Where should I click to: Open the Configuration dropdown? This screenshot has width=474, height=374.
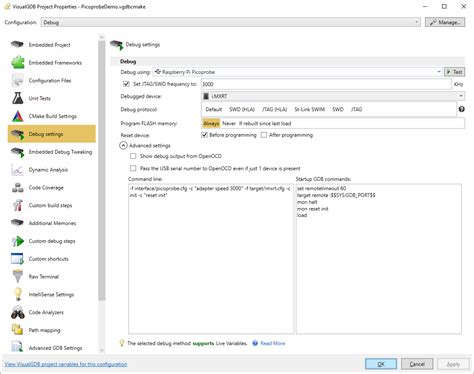[x=231, y=22]
